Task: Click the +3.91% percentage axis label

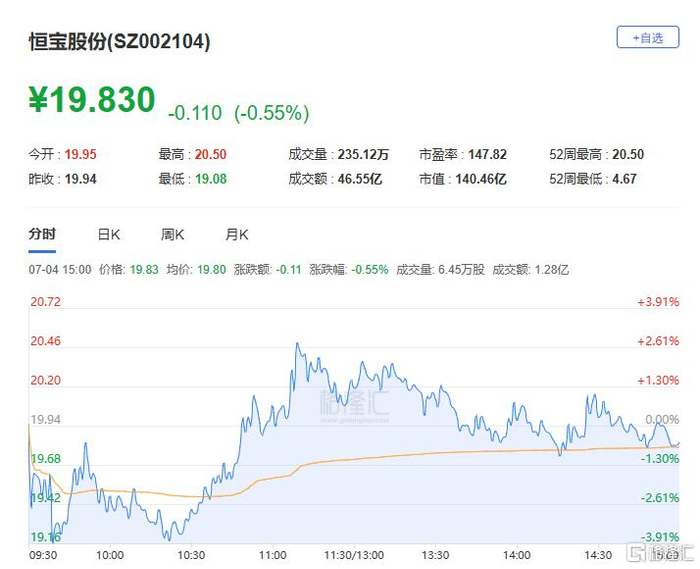Action: coord(658,302)
